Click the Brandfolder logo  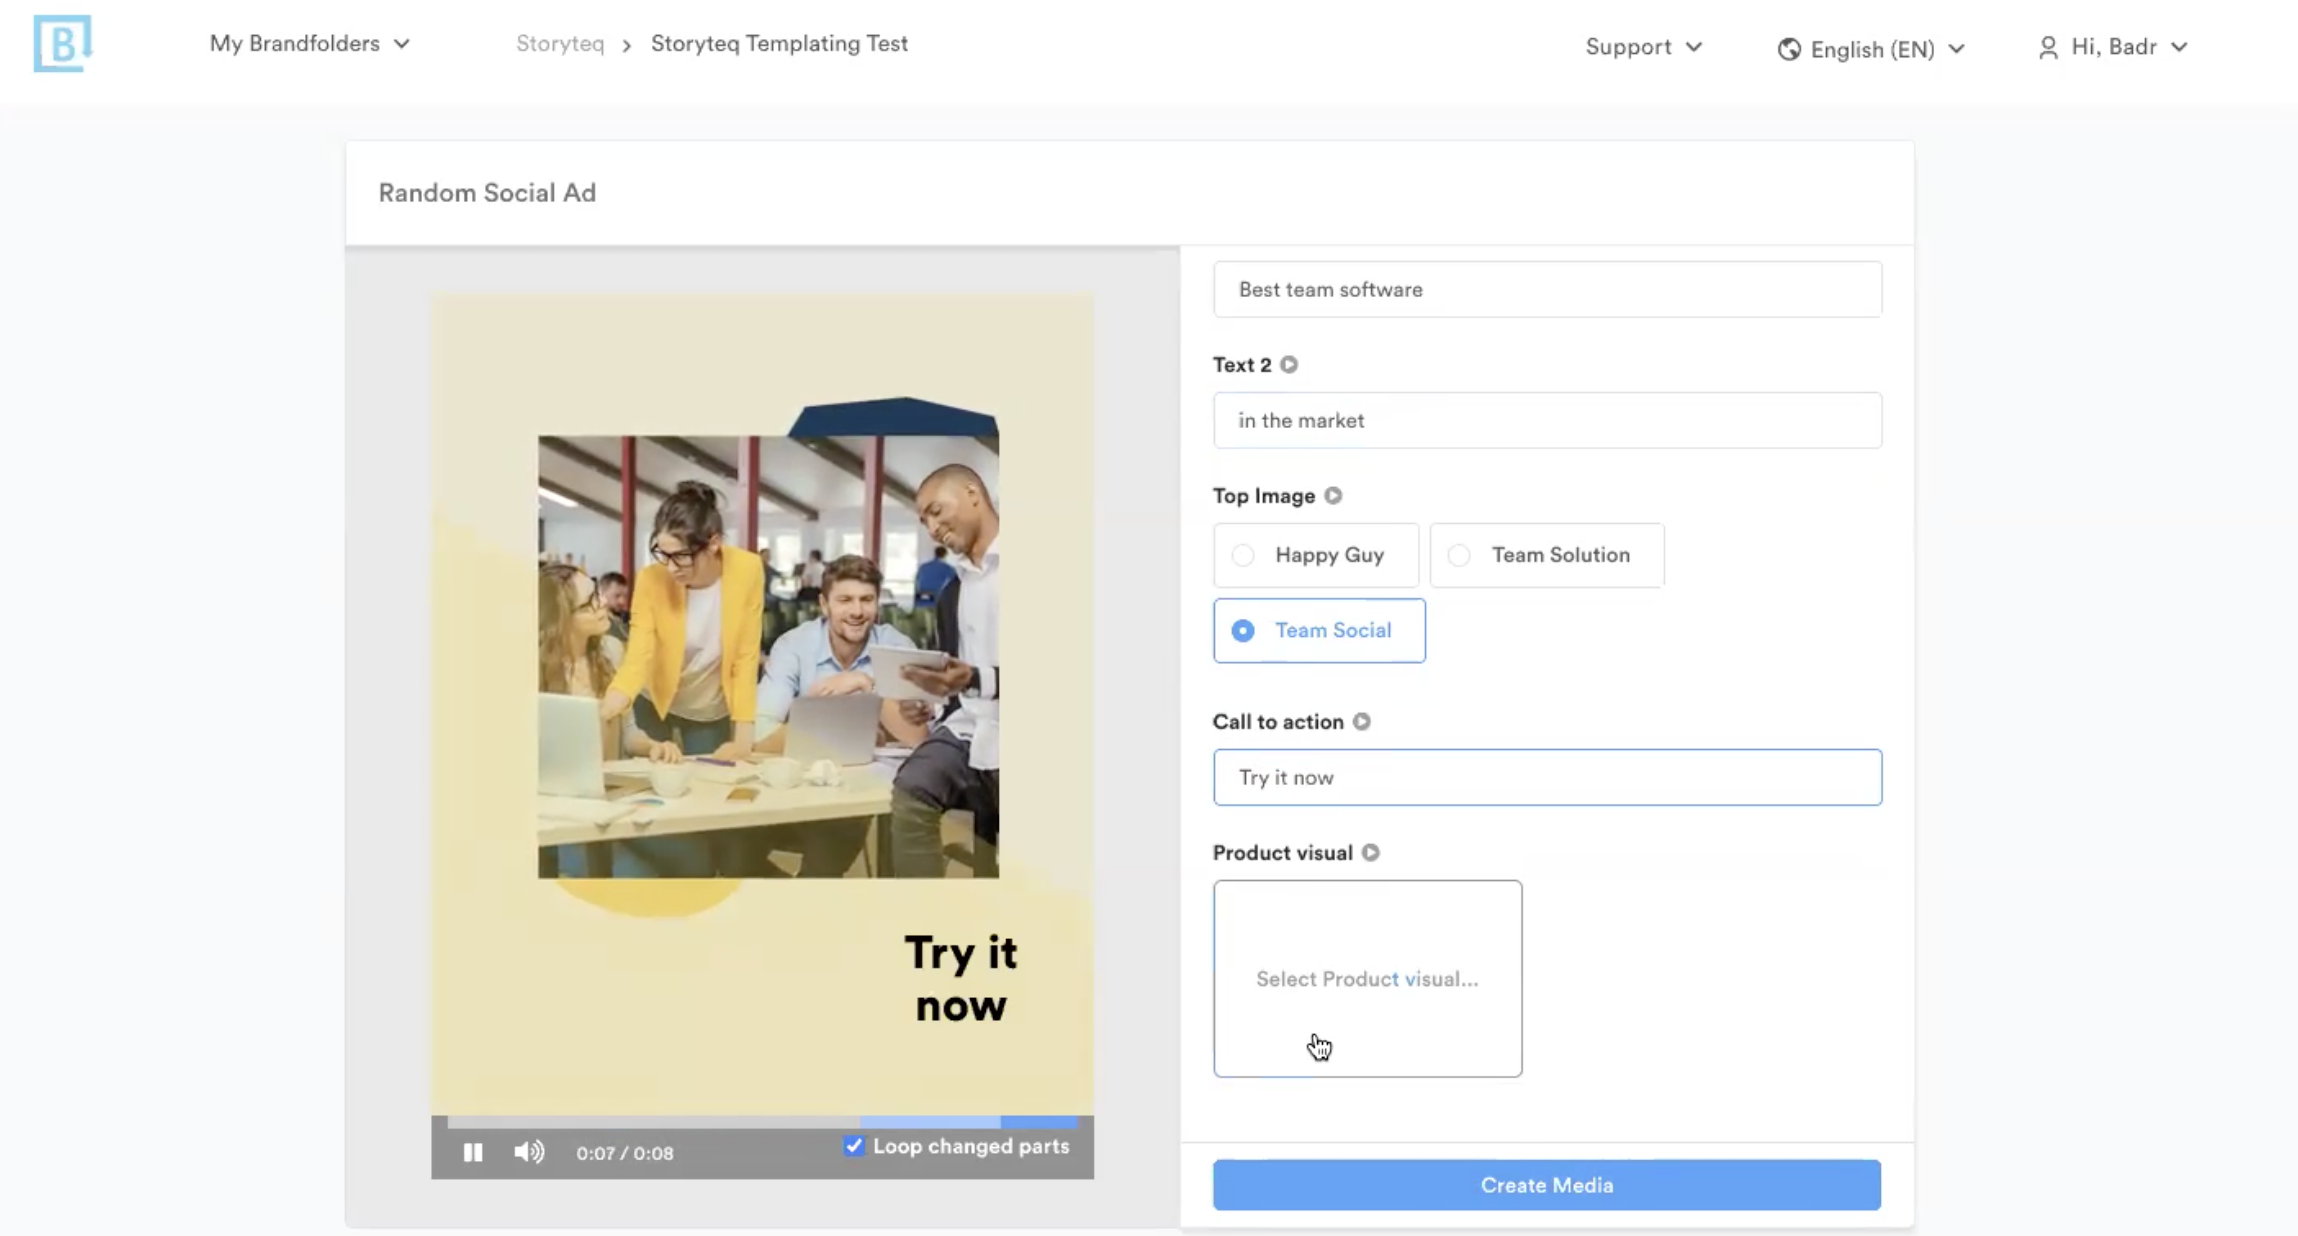62,43
